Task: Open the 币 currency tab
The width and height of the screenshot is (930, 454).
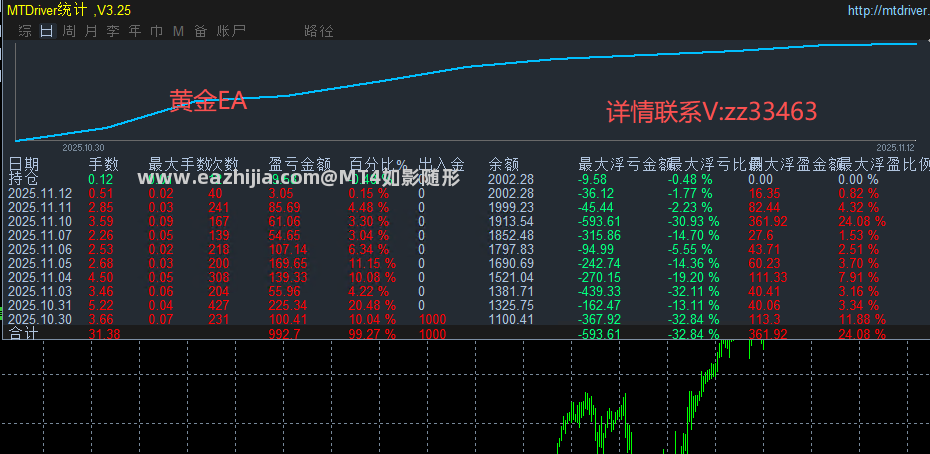Action: (157, 31)
